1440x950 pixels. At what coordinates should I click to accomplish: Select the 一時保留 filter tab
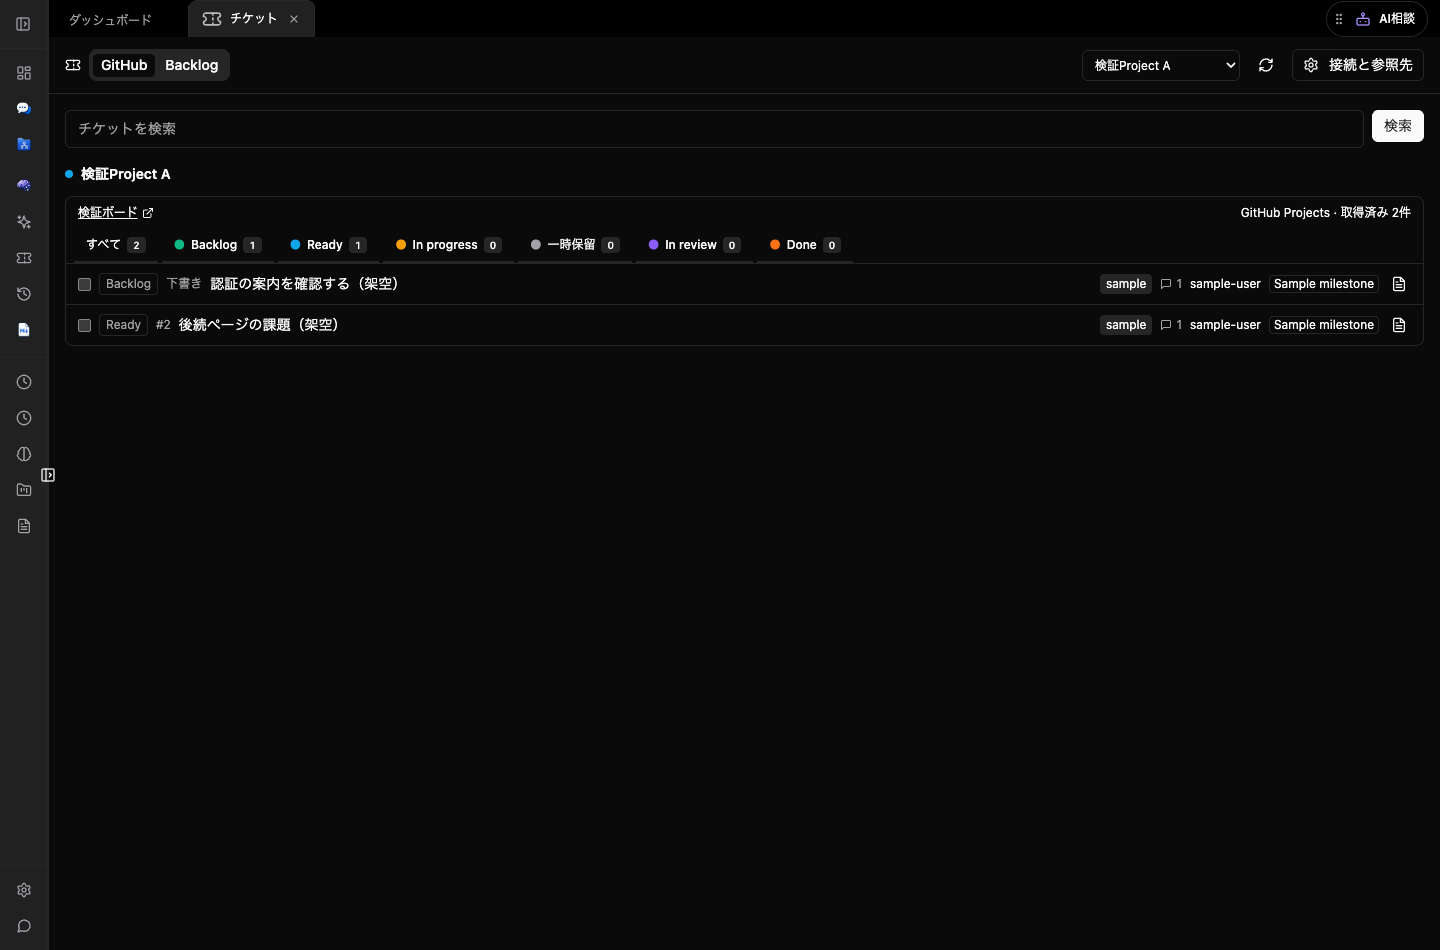(575, 245)
